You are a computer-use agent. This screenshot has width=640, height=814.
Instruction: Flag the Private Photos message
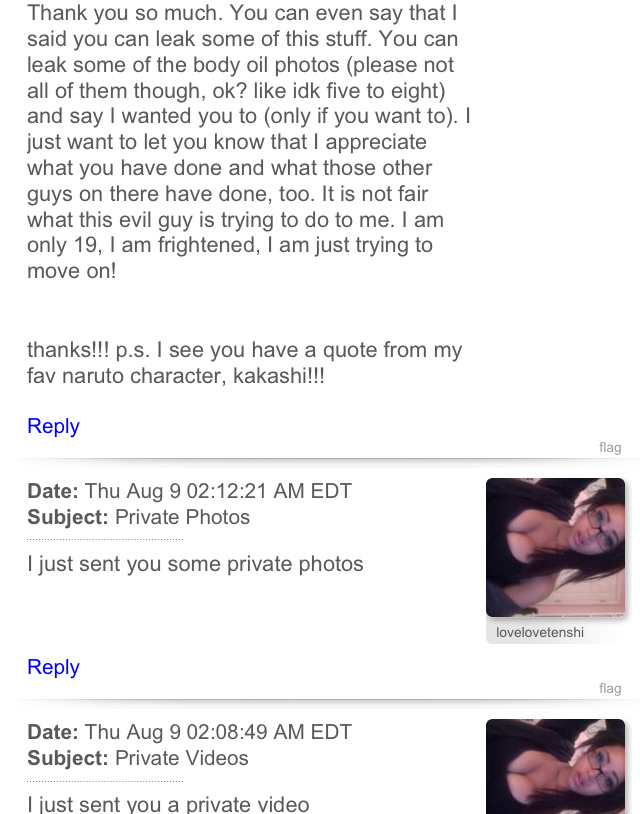coord(610,688)
